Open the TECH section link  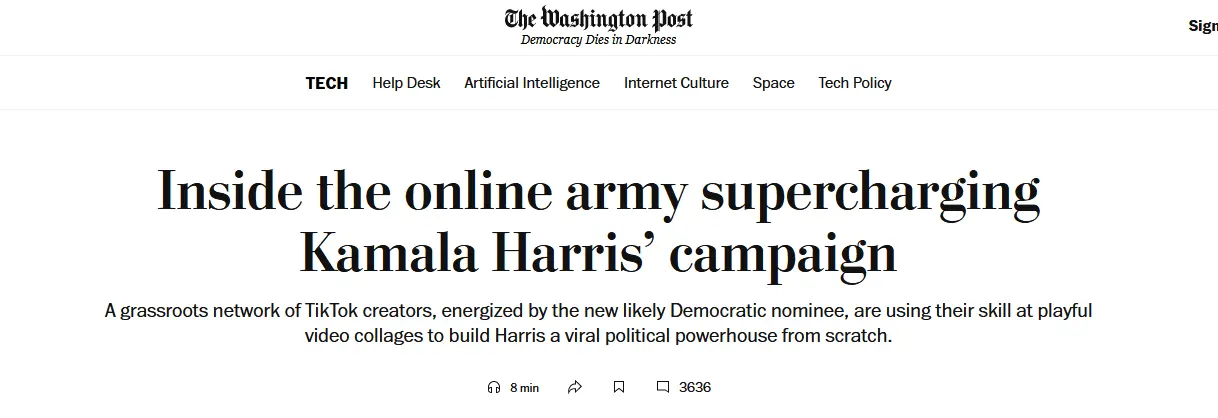tap(327, 83)
